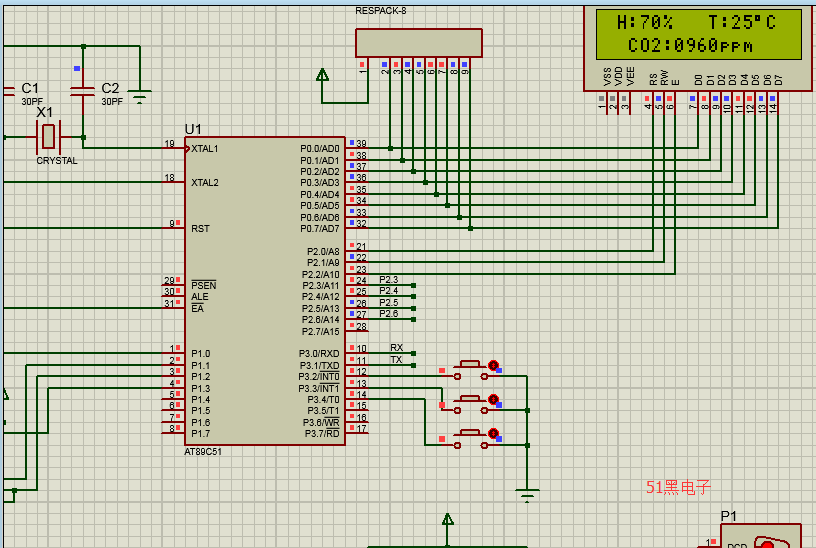The width and height of the screenshot is (816, 548).
Task: Click the VSS pin label on LCD
Action: pos(607,77)
